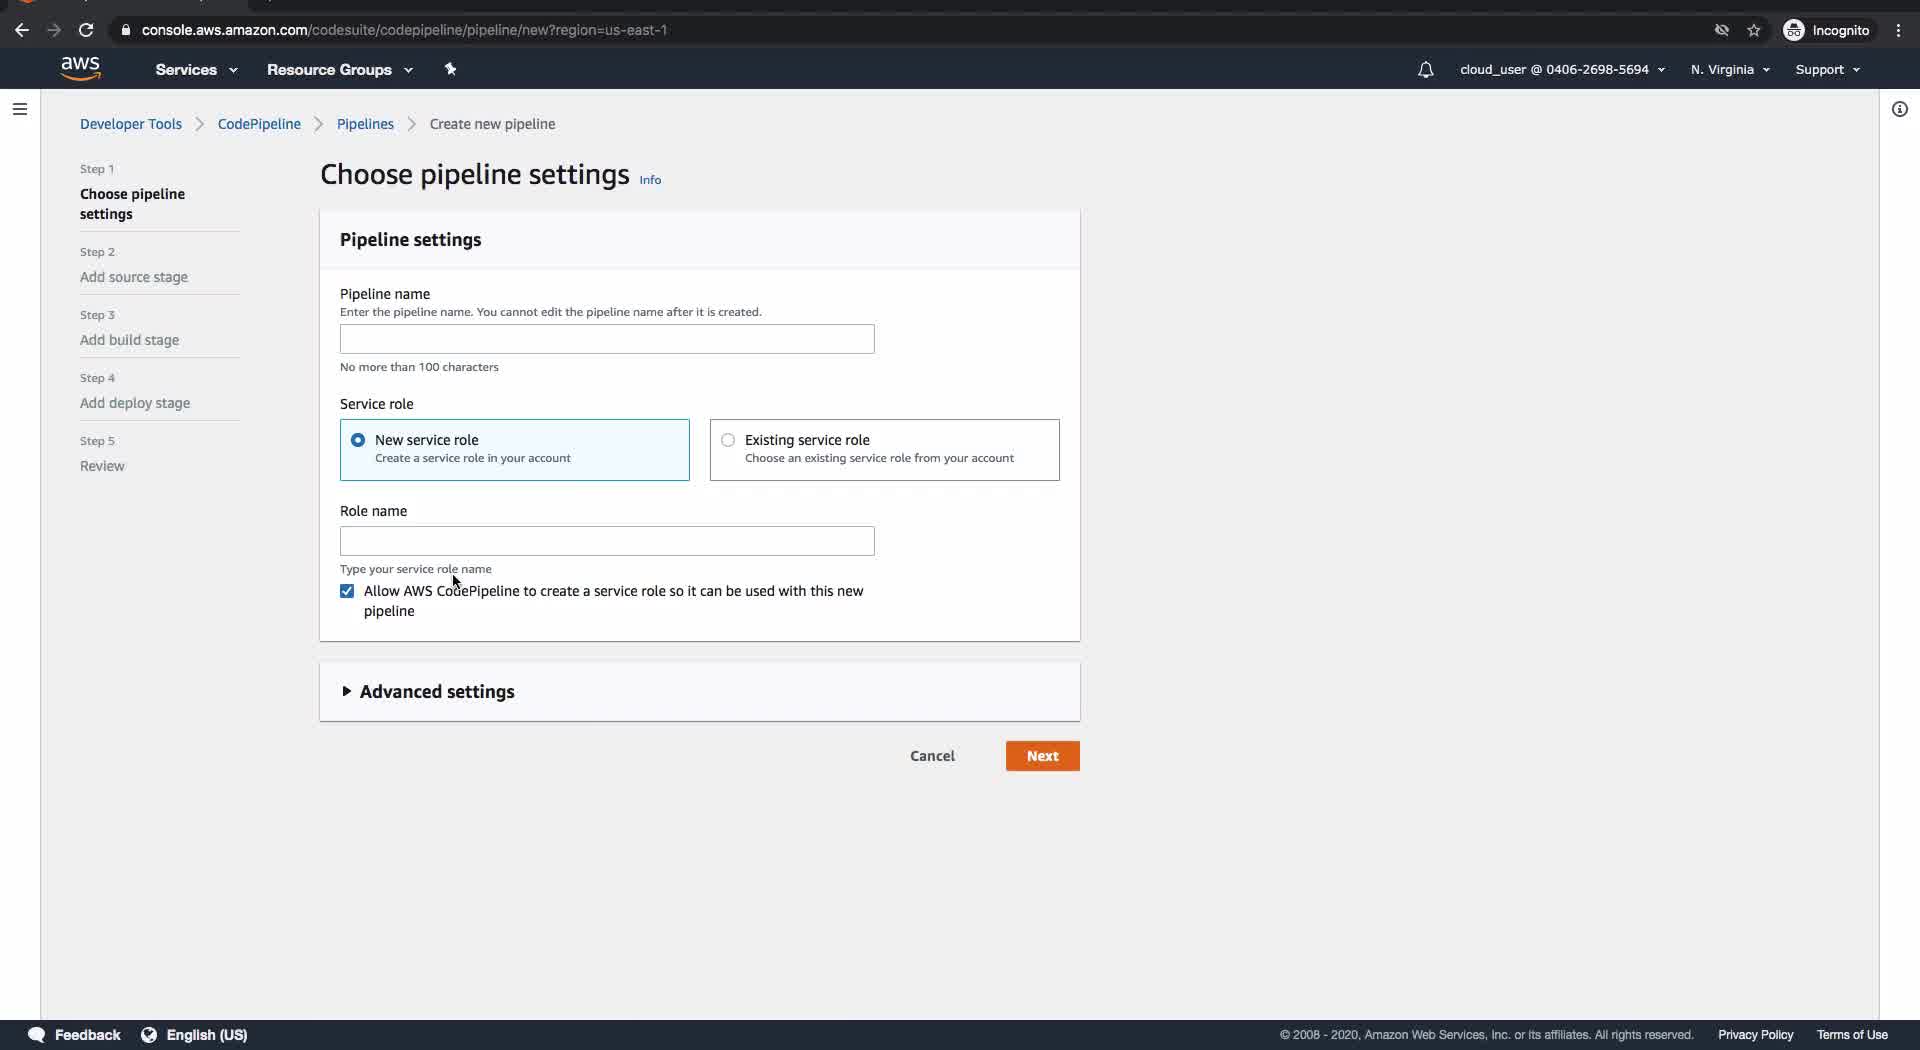Click the browser back arrow
This screenshot has width=1920, height=1050.
click(x=22, y=30)
